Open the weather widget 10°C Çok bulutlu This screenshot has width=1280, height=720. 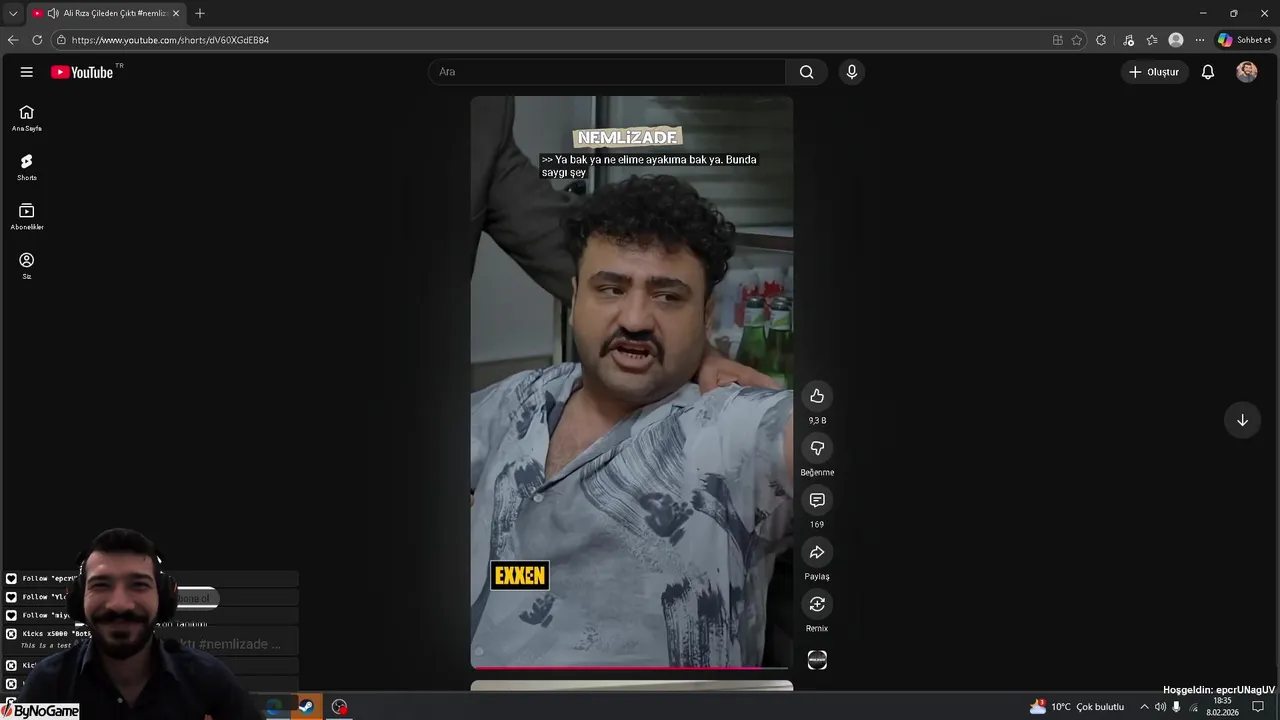coord(1077,707)
